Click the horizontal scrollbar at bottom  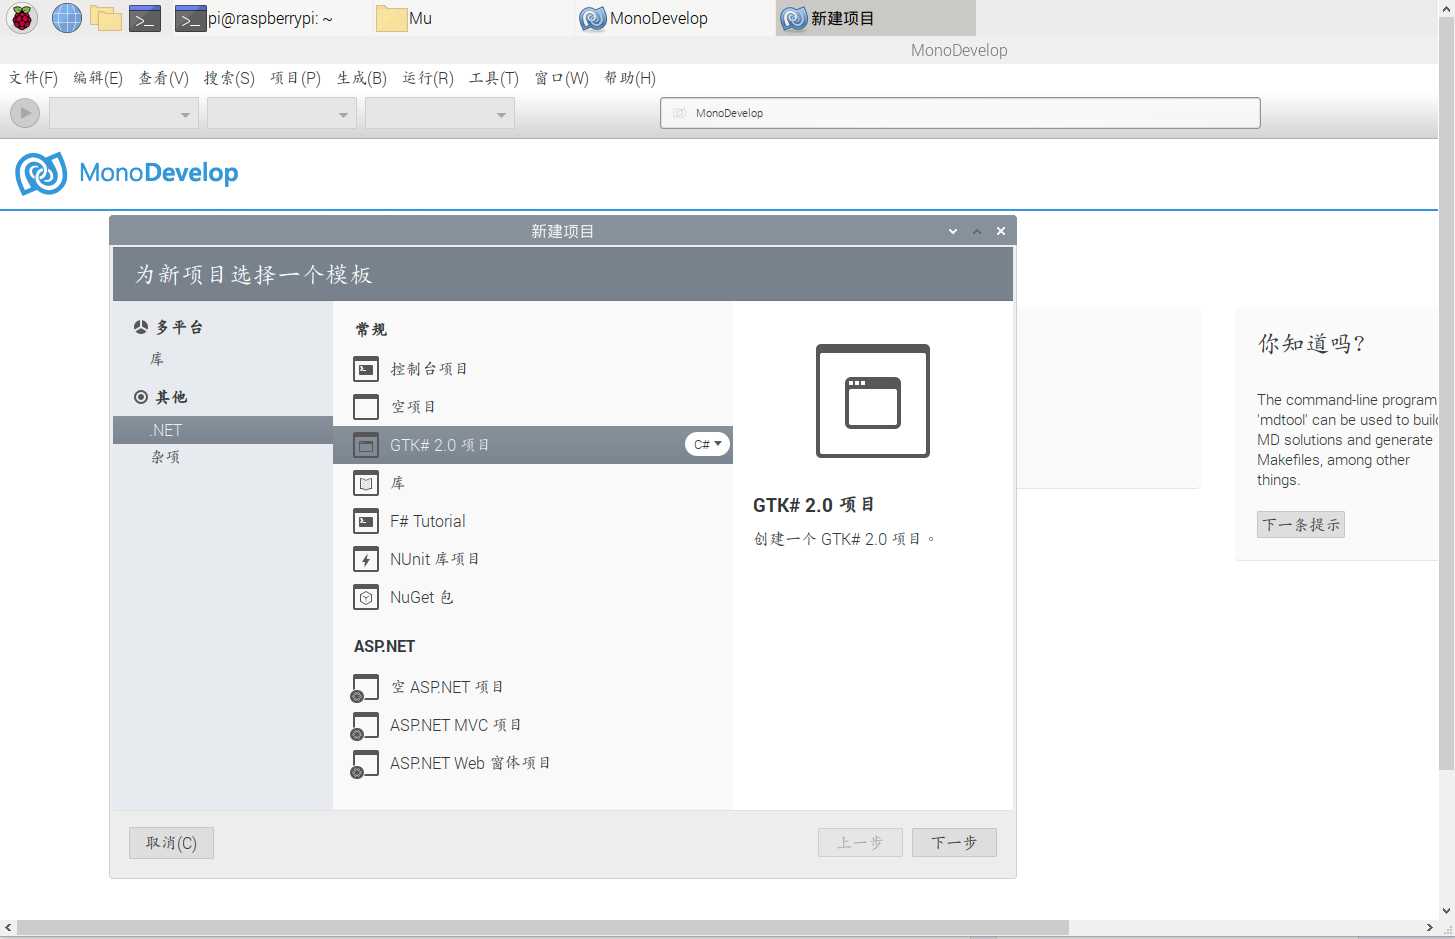[543, 928]
